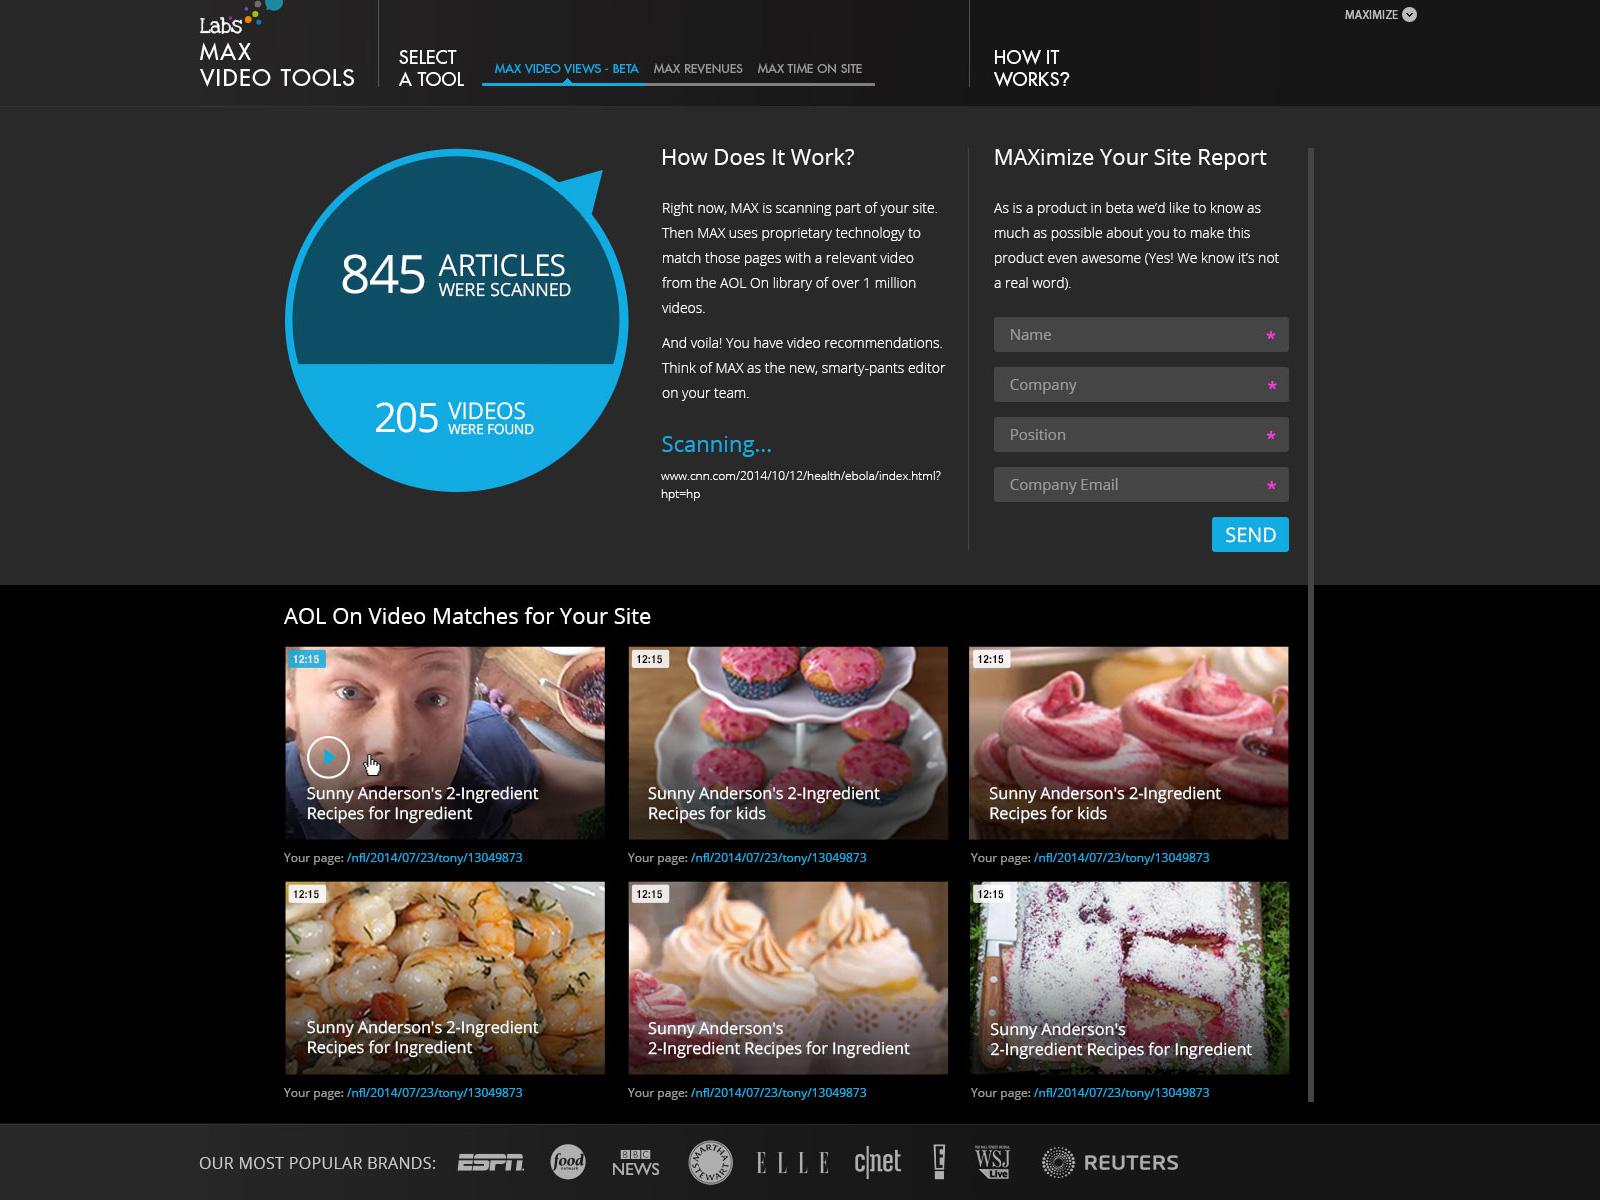Image resolution: width=1600 pixels, height=1200 pixels.
Task: Open page link under shrimp video
Action: pyautogui.click(x=434, y=1093)
